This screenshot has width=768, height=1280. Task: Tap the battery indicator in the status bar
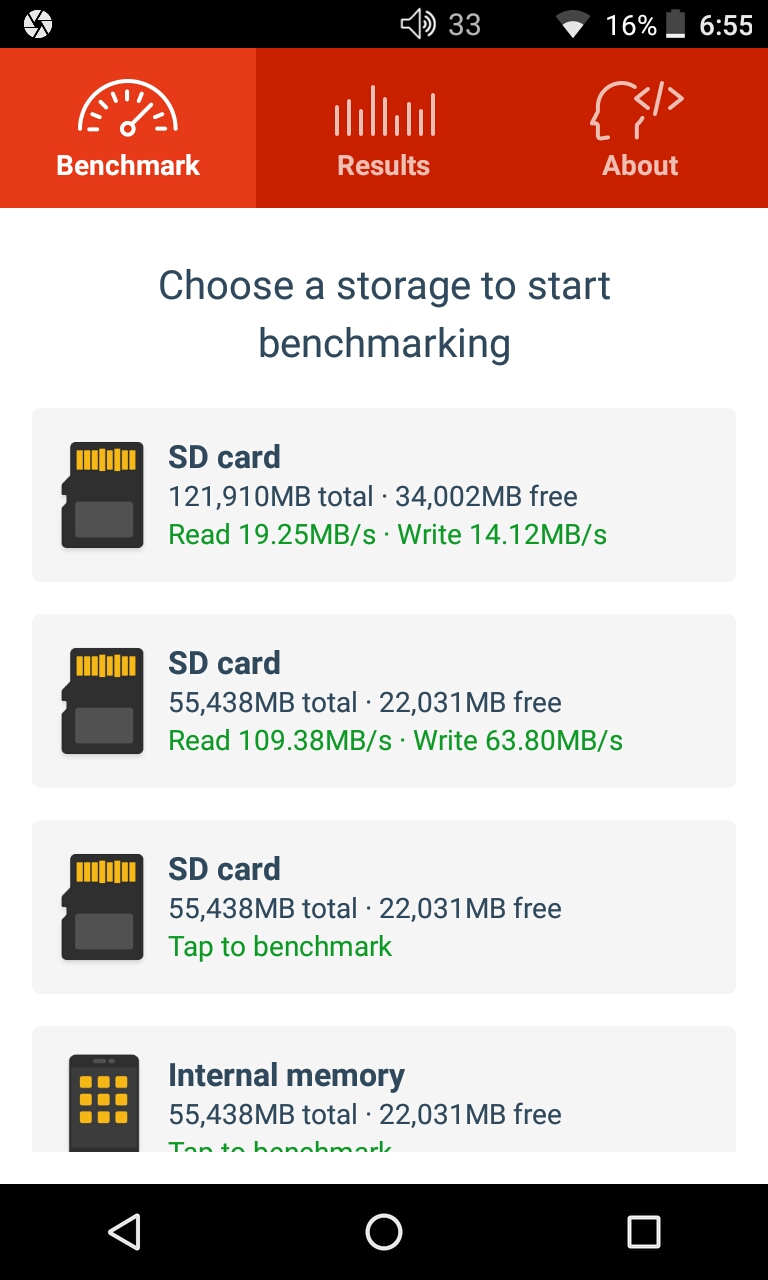point(676,24)
